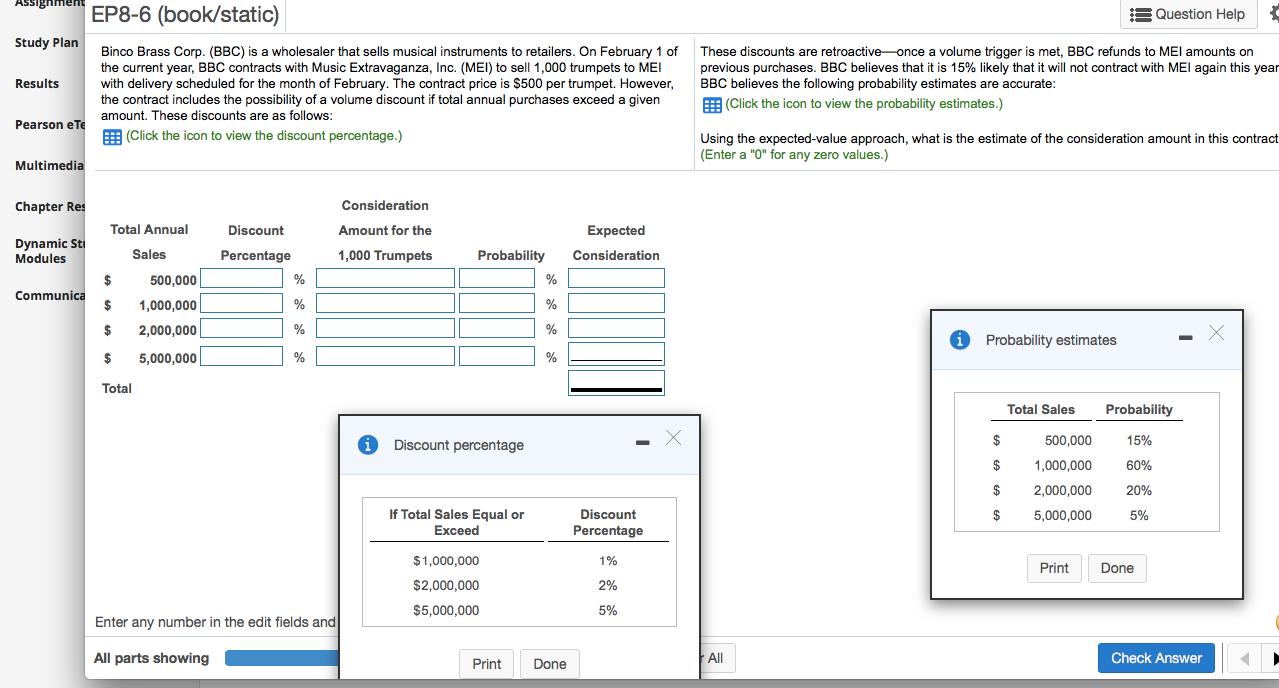The image size is (1279, 688).
Task: Click the 15% probability value
Action: pos(1138,440)
